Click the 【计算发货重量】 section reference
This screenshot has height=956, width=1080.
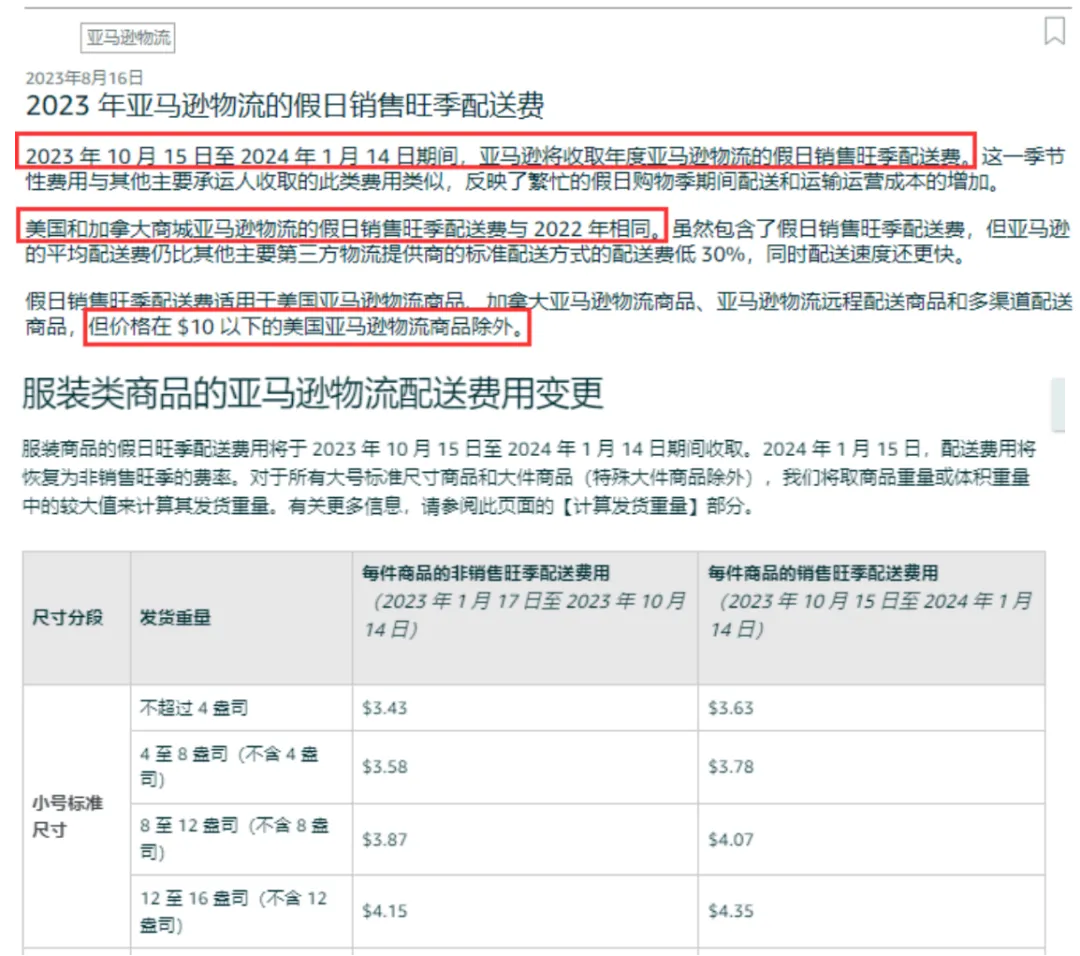click(630, 506)
